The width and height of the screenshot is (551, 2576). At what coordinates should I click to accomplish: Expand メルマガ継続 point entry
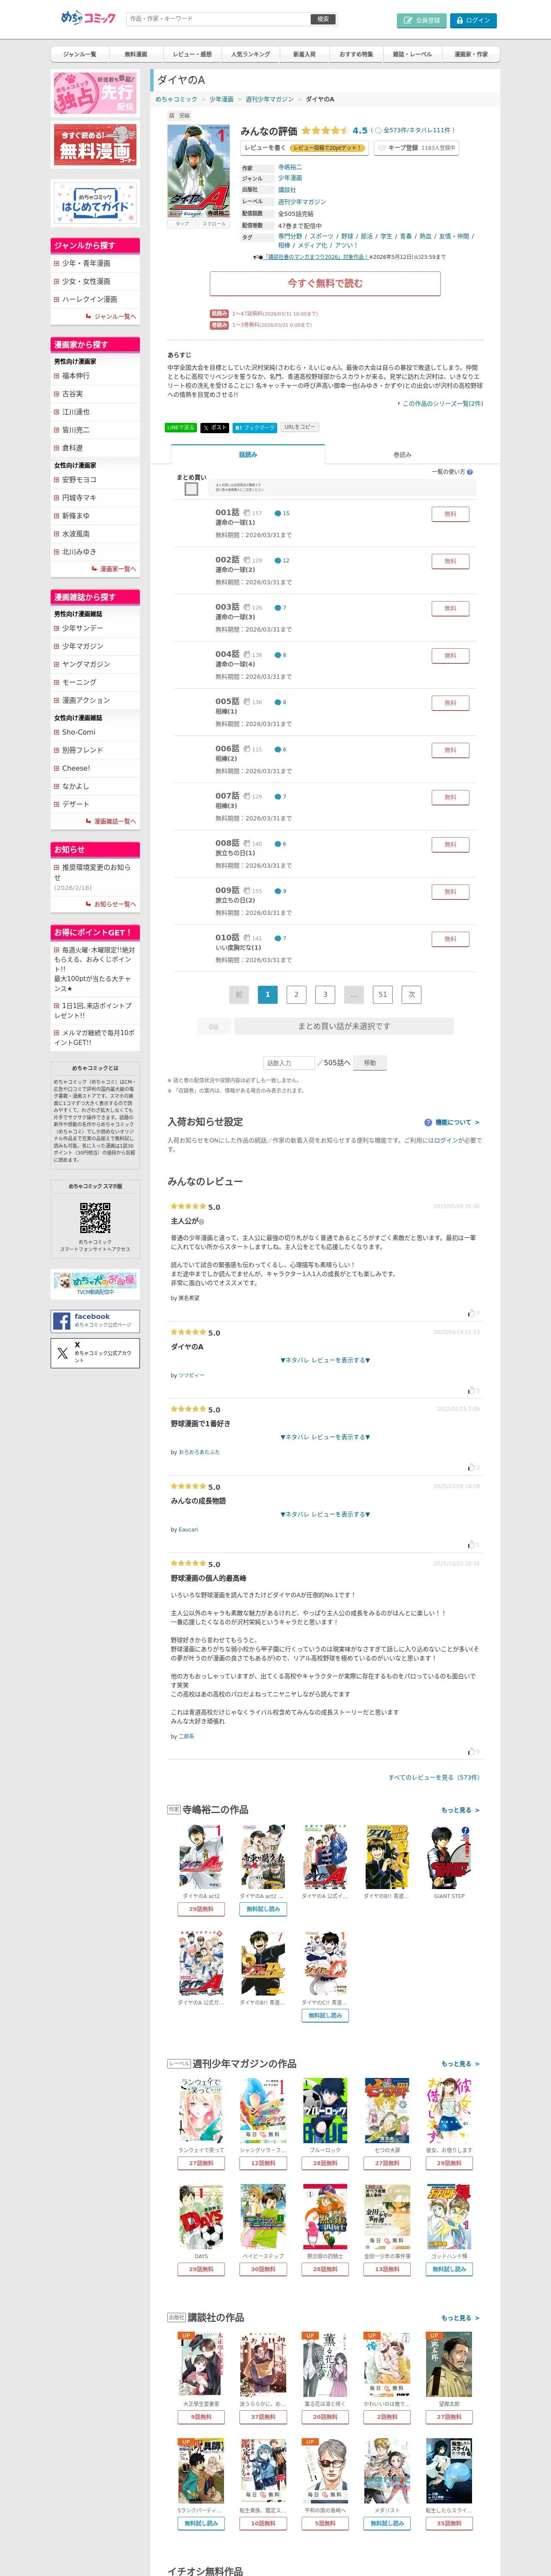95,1038
